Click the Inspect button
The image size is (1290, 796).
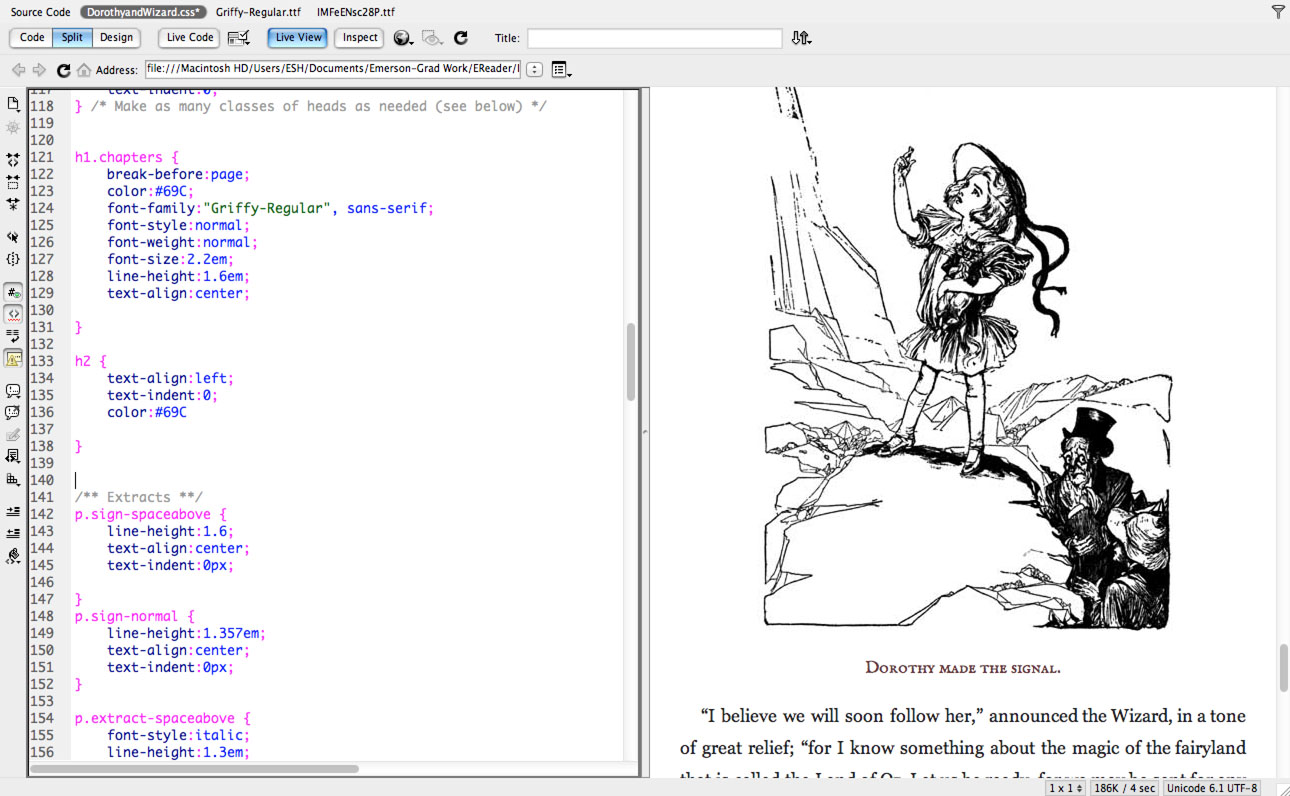tap(360, 38)
